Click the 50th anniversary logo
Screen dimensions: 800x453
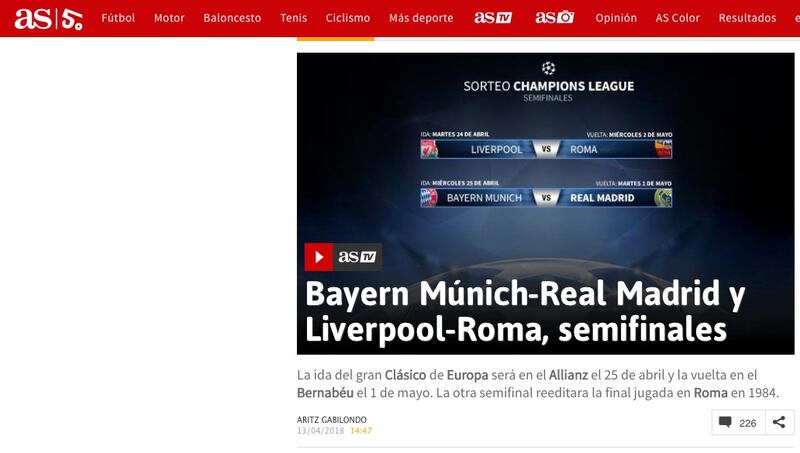pyautogui.click(x=72, y=19)
